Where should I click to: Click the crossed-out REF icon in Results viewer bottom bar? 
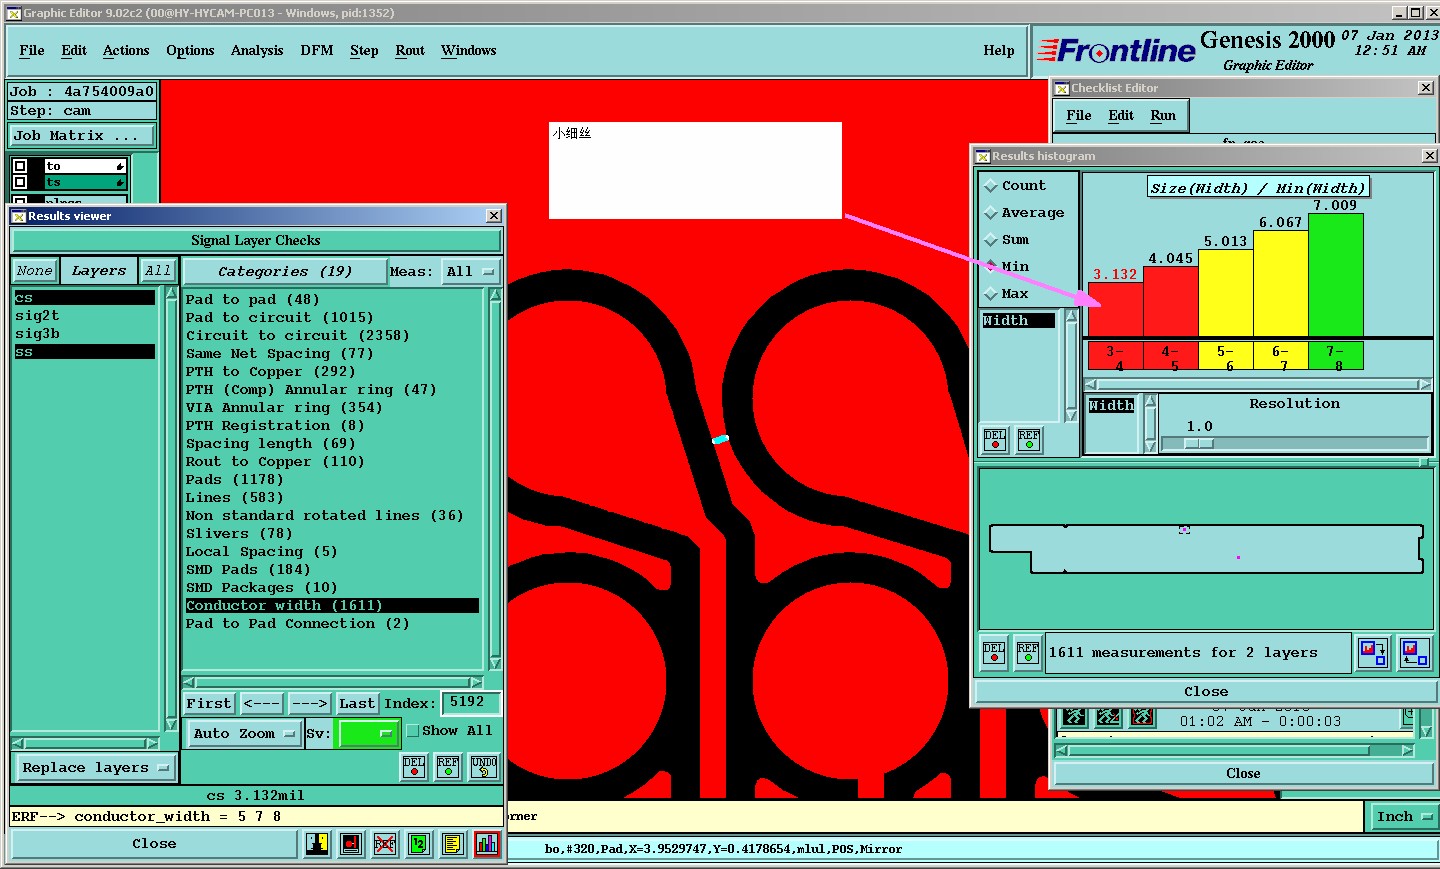(x=385, y=844)
